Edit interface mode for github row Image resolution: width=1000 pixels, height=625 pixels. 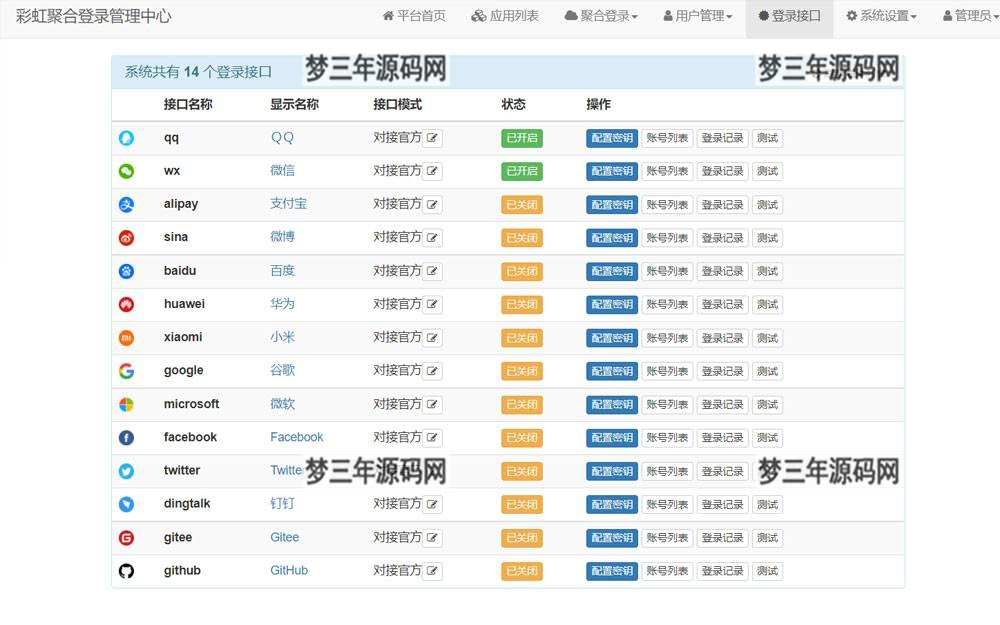click(432, 571)
